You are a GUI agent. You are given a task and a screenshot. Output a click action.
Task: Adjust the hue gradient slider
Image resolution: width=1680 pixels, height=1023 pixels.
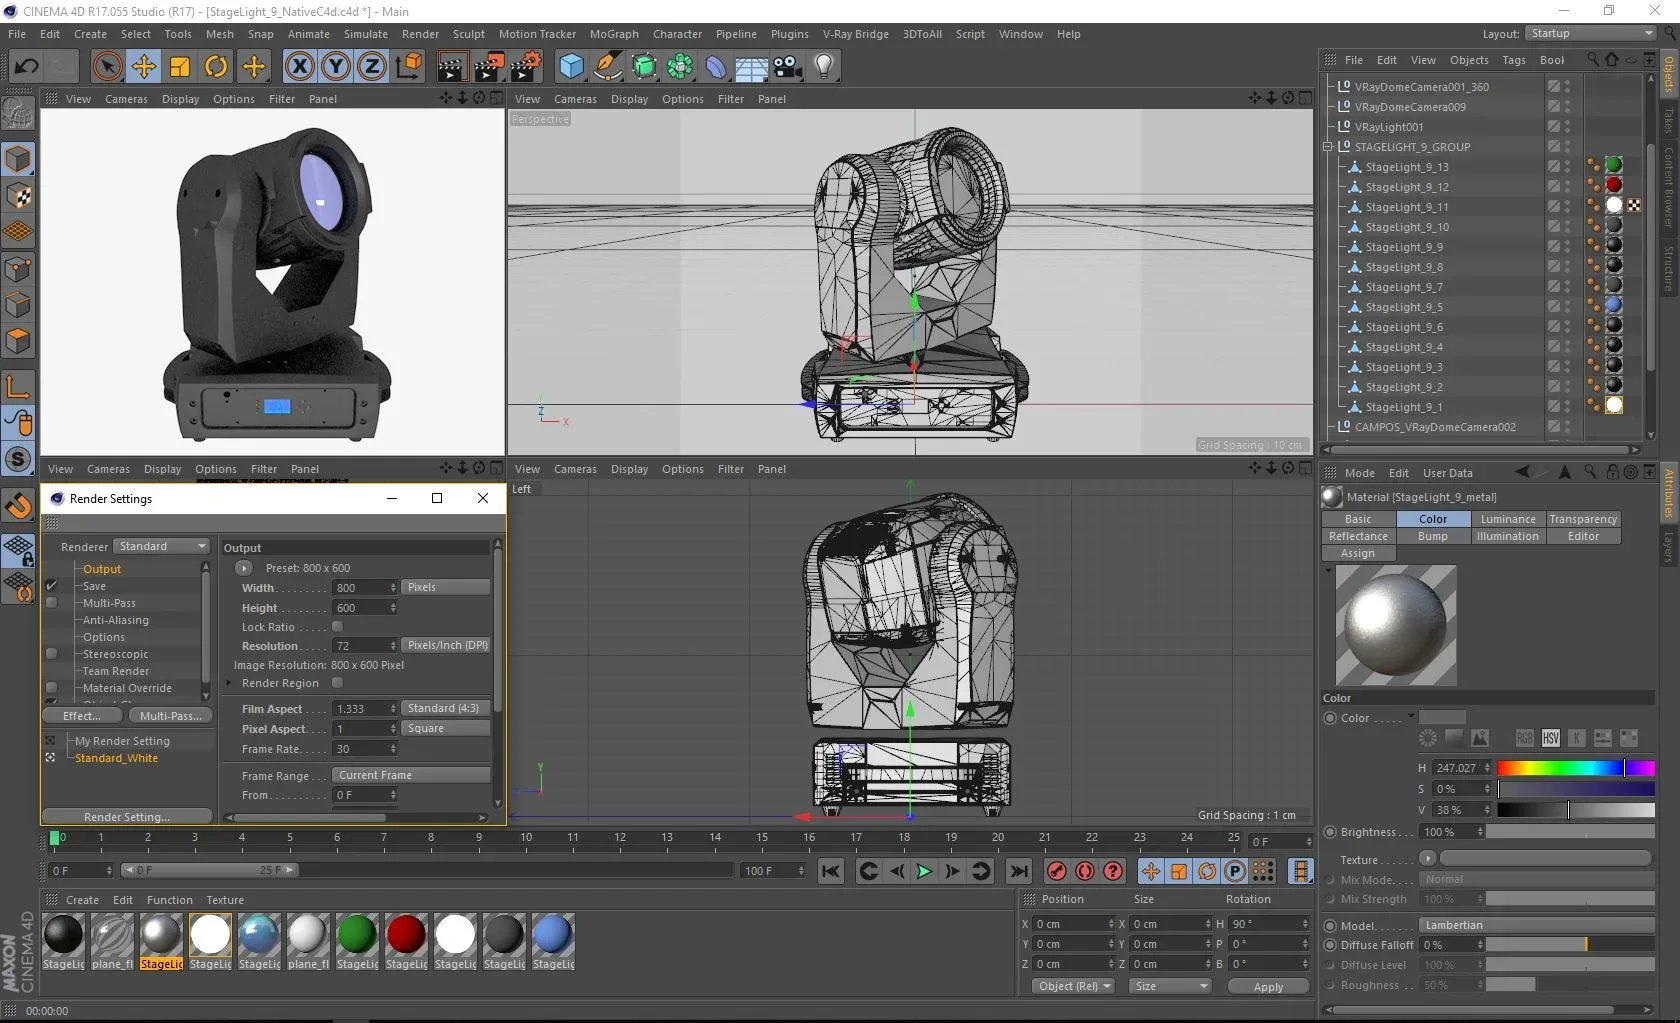1576,768
